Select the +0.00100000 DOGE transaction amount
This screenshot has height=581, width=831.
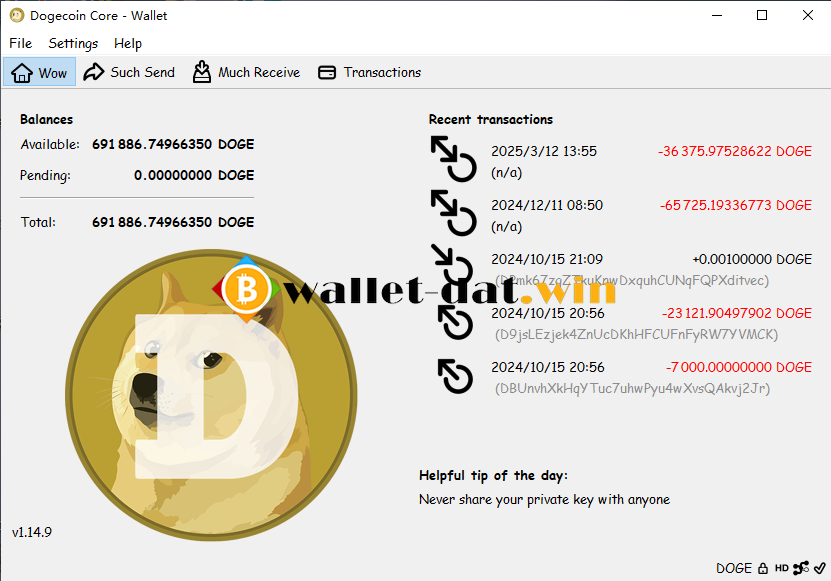pos(752,259)
